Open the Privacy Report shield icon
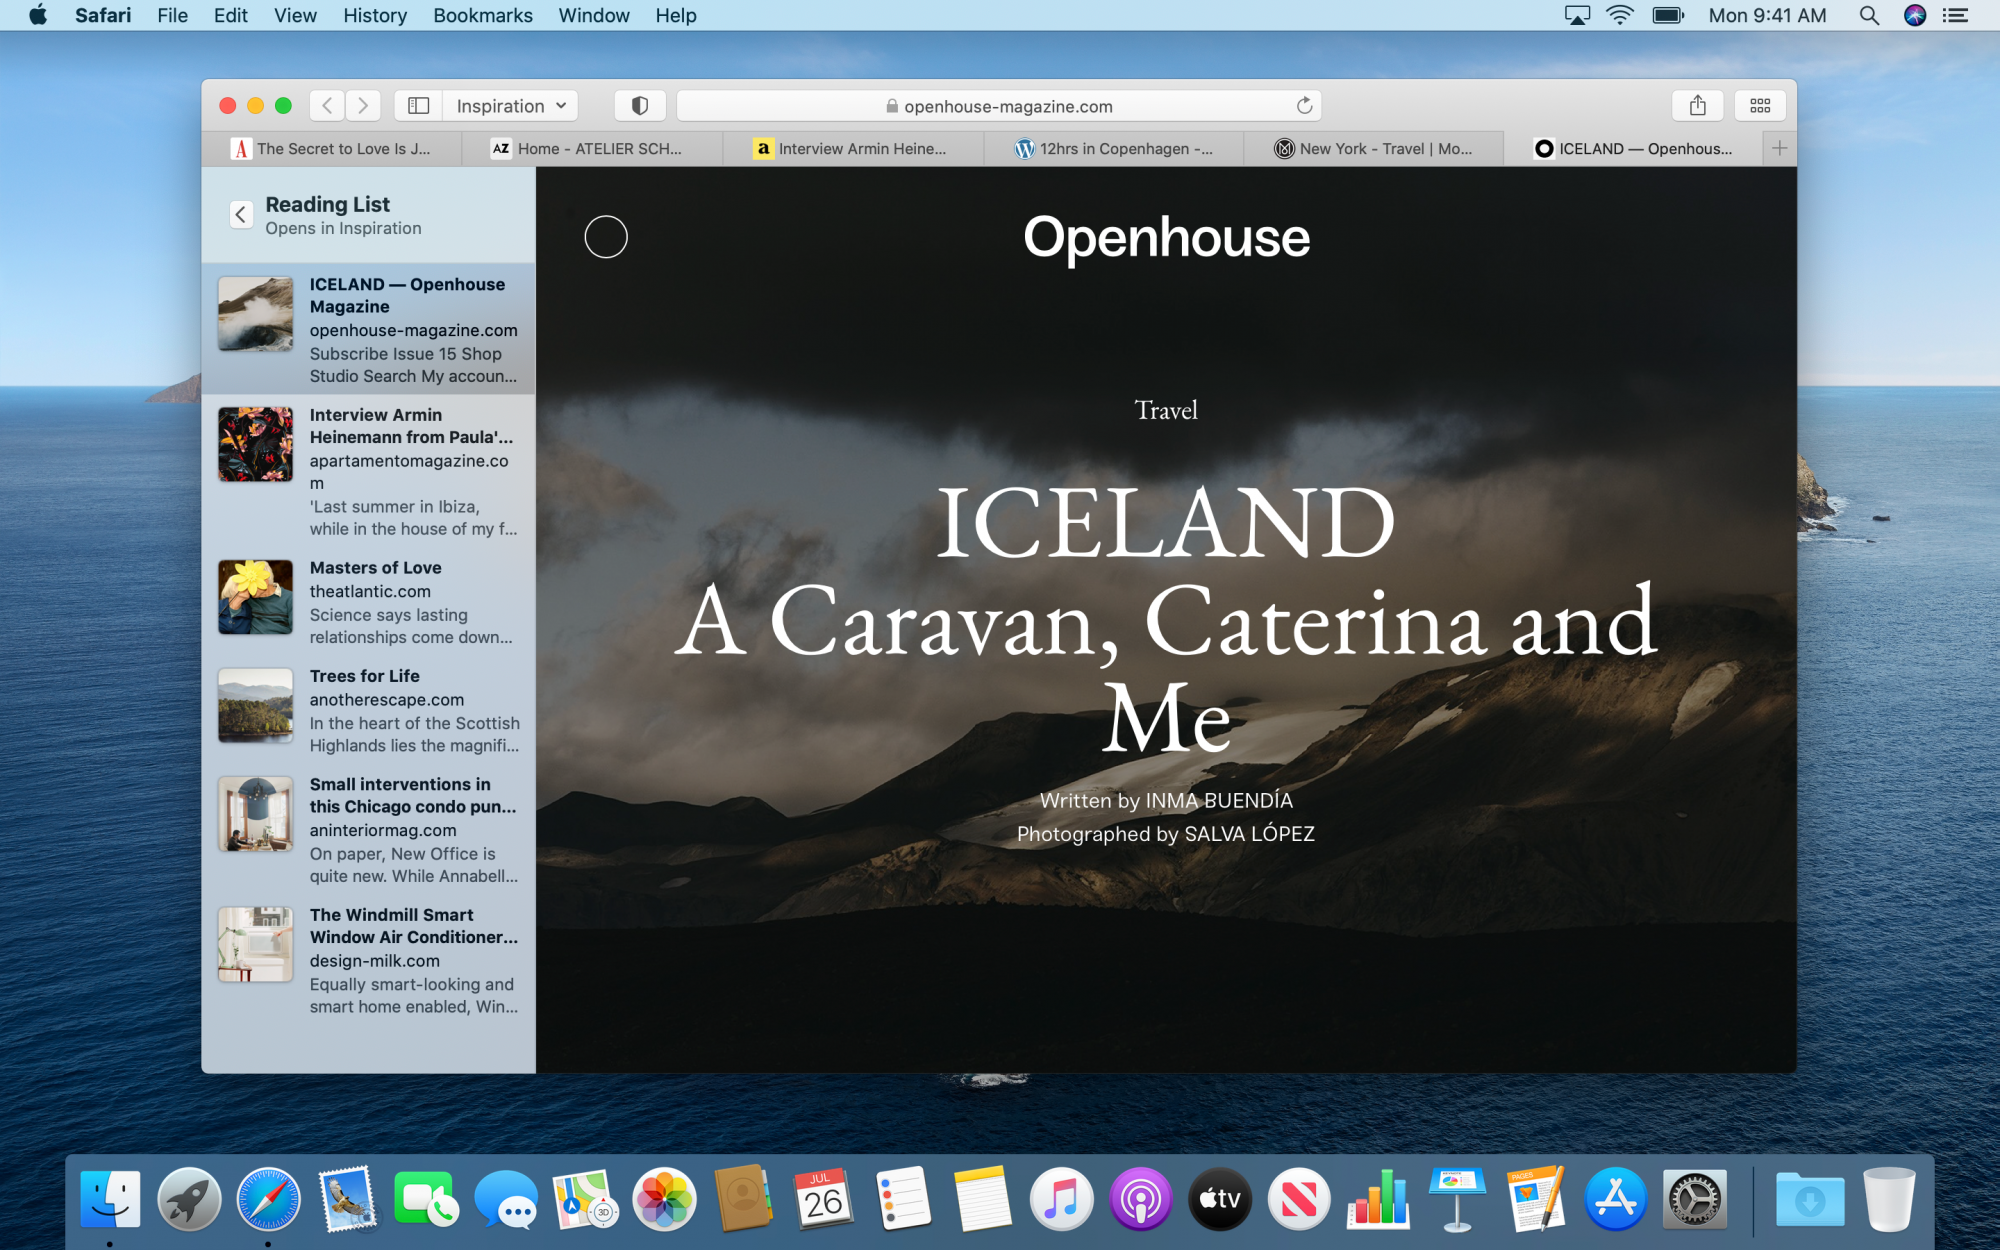Screen dimensions: 2000x1250 click(640, 106)
